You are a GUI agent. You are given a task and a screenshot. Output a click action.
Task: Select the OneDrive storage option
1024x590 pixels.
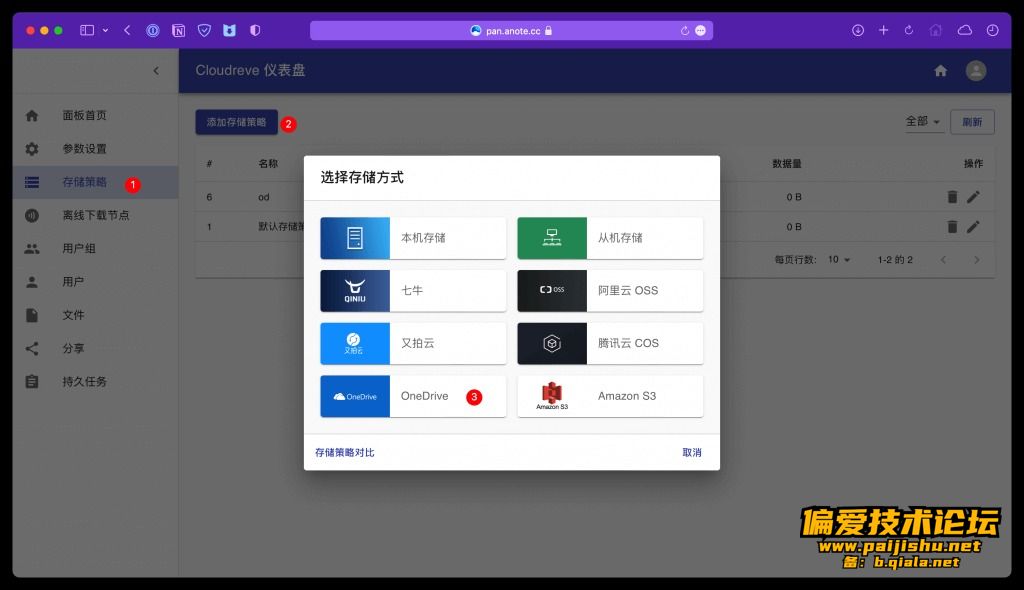pos(413,396)
